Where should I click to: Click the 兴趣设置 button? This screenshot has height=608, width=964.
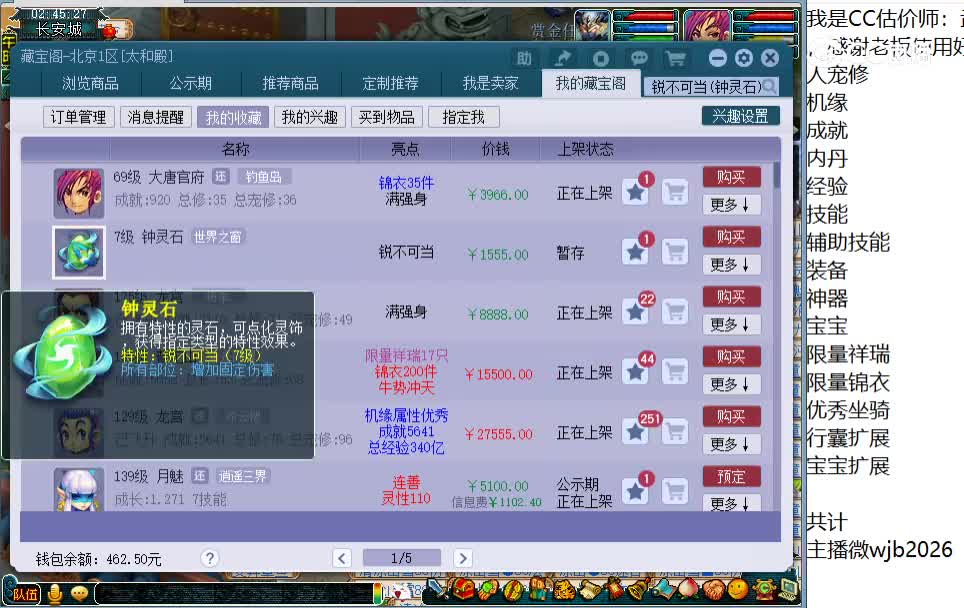[740, 116]
